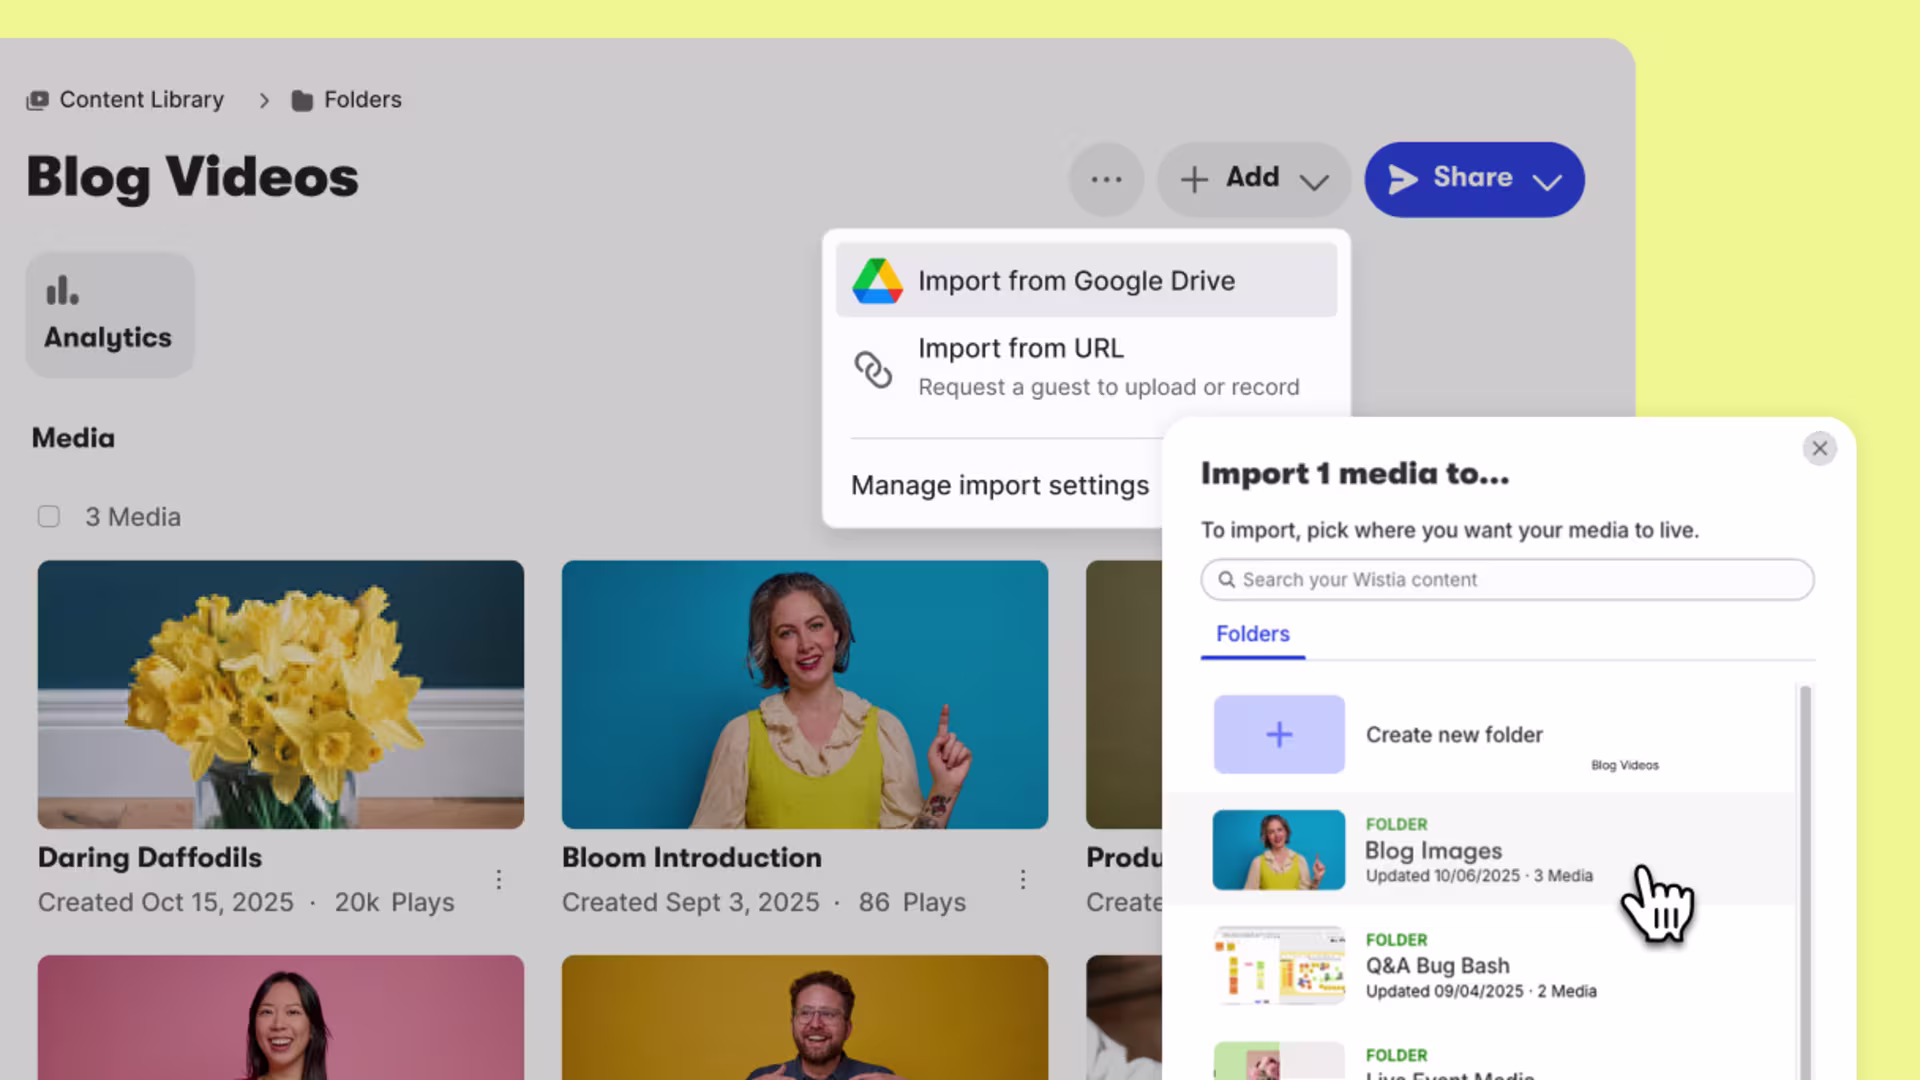Image resolution: width=1920 pixels, height=1080 pixels.
Task: Close the Import media dialog
Action: point(1819,448)
